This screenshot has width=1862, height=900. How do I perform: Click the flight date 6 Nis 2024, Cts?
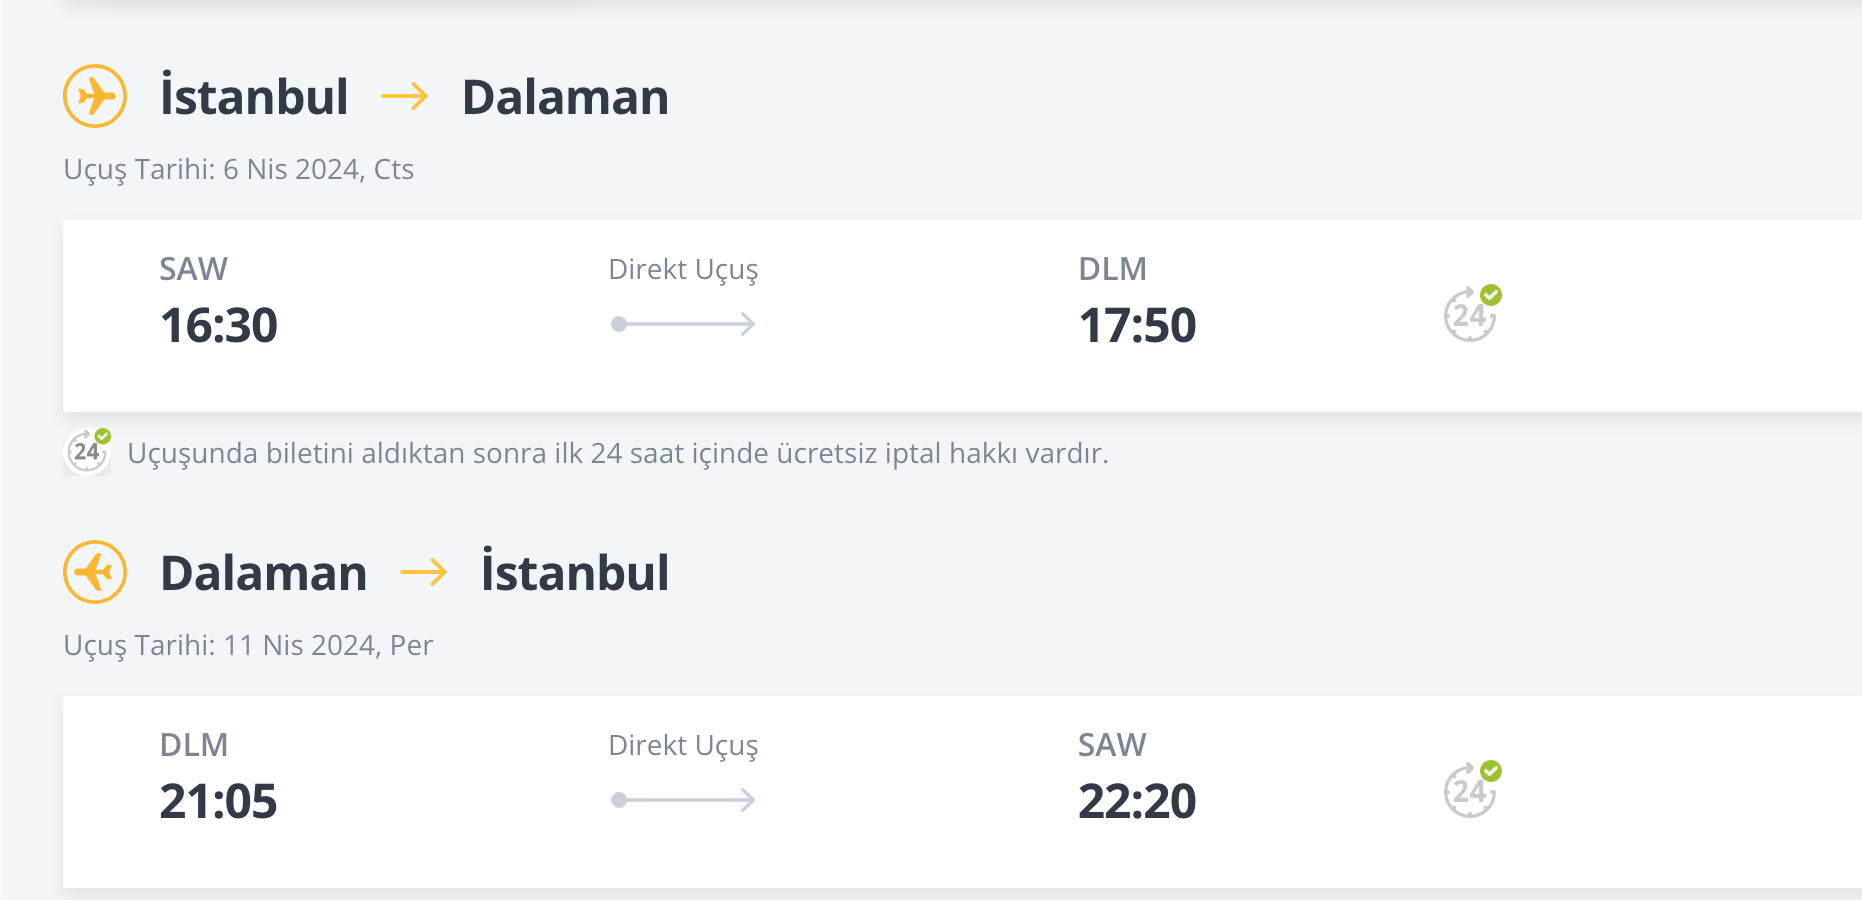[318, 169]
